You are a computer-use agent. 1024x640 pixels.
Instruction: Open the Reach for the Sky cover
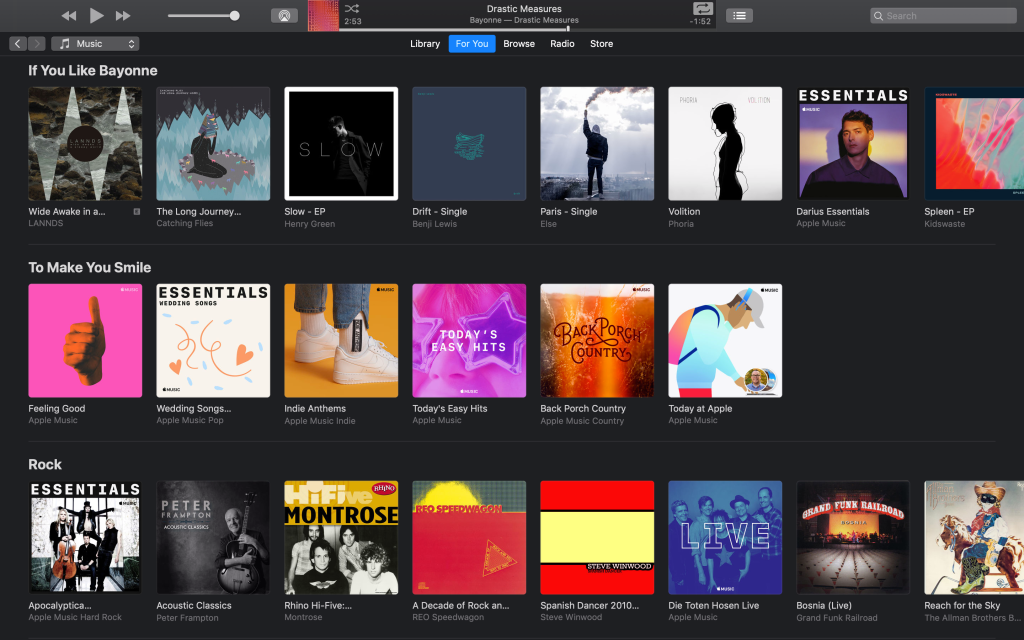(974, 537)
